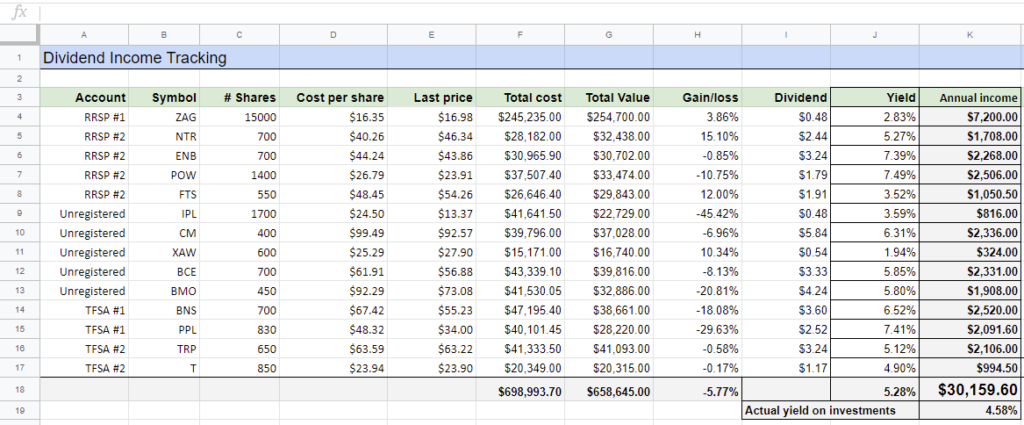Click the $37,507.40 total cost cell
1024x425 pixels.
pos(520,175)
